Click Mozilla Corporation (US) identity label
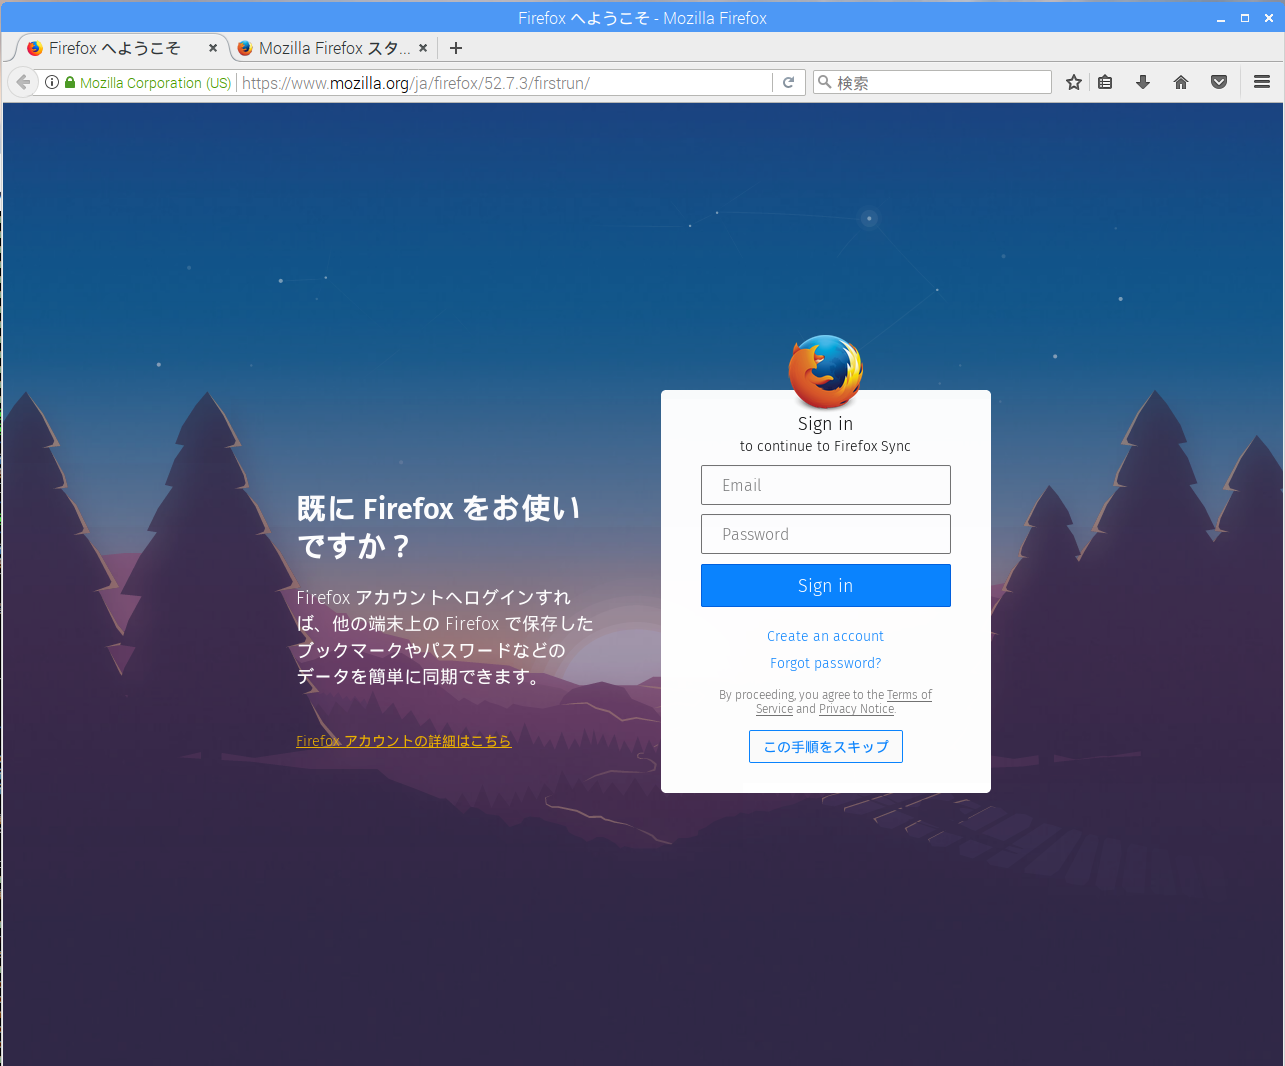The width and height of the screenshot is (1285, 1066). click(155, 83)
